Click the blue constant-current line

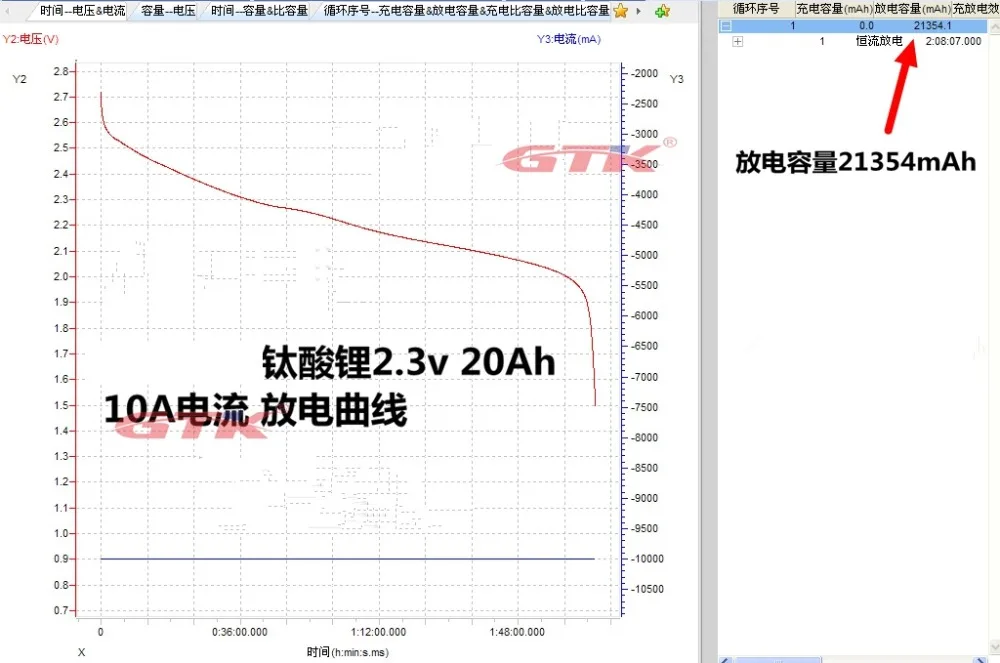(348, 558)
